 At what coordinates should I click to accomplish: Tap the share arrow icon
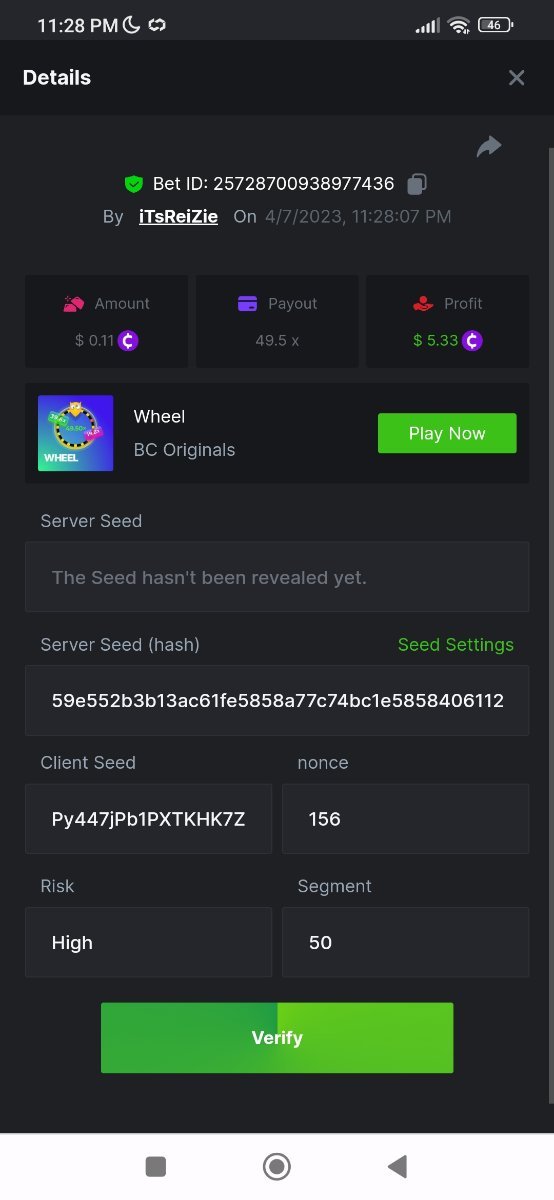pyautogui.click(x=489, y=147)
